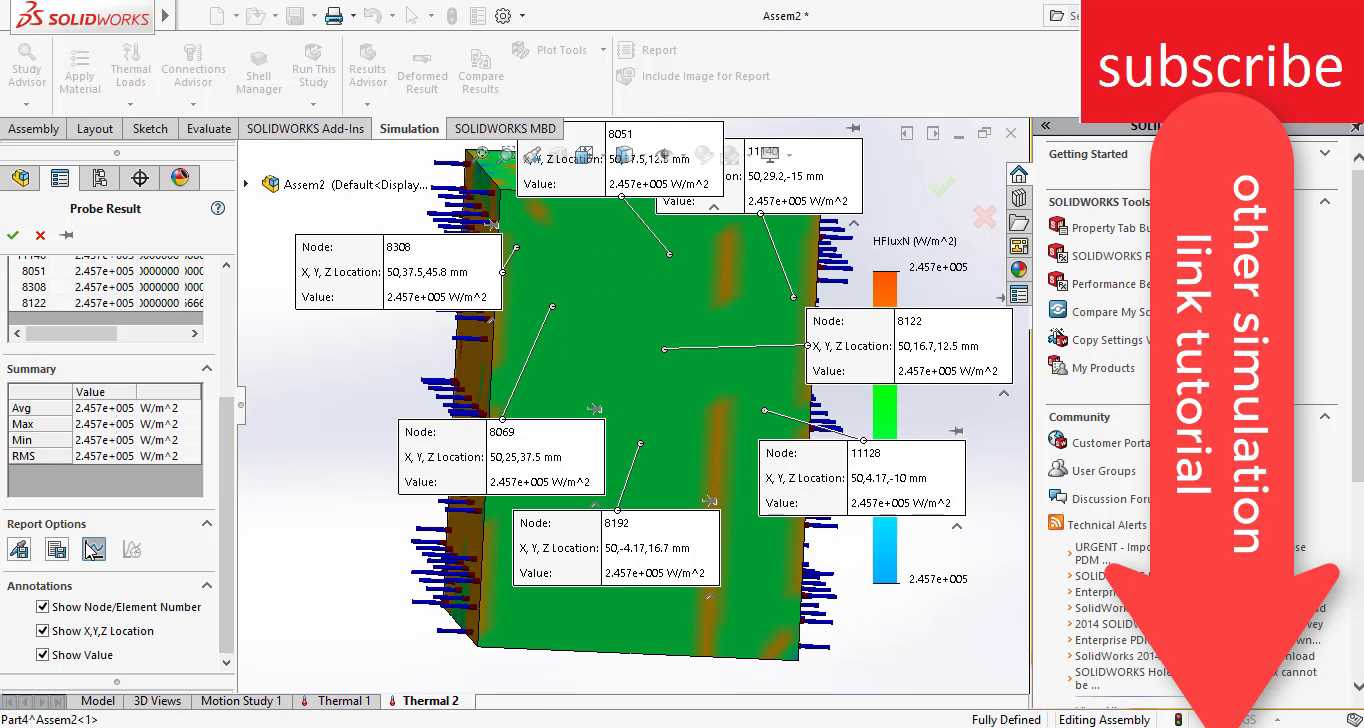
Task: Open Design Library icon in task pane
Action: (x=1019, y=197)
